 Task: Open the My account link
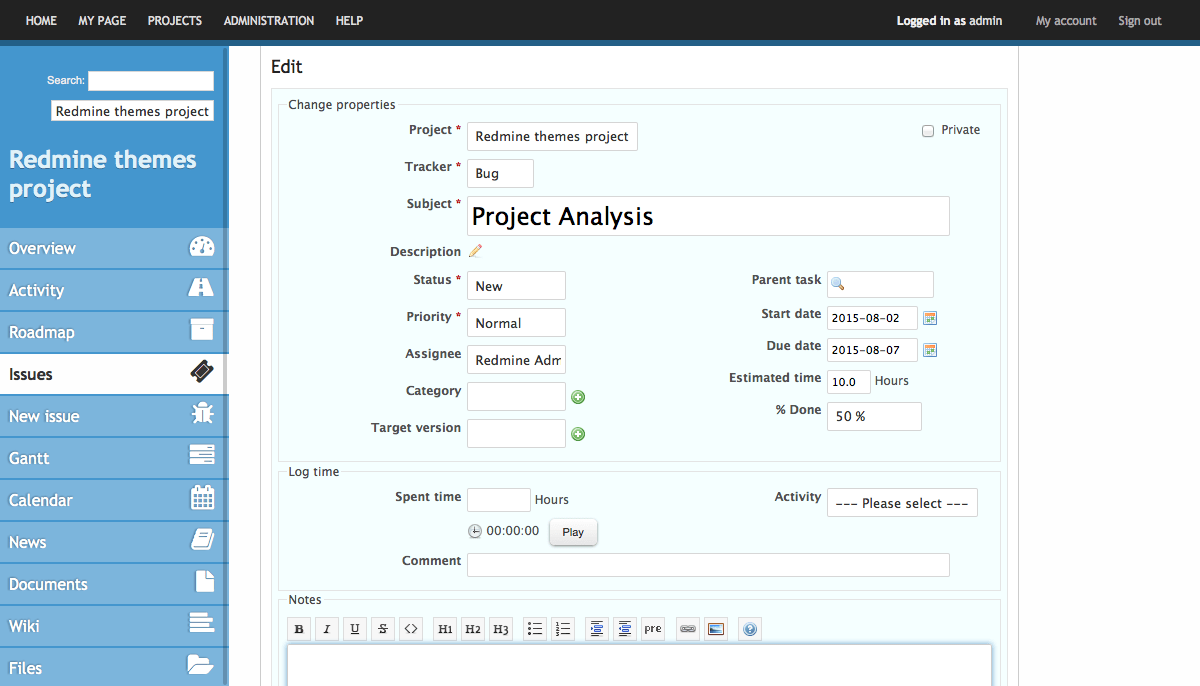click(1066, 21)
